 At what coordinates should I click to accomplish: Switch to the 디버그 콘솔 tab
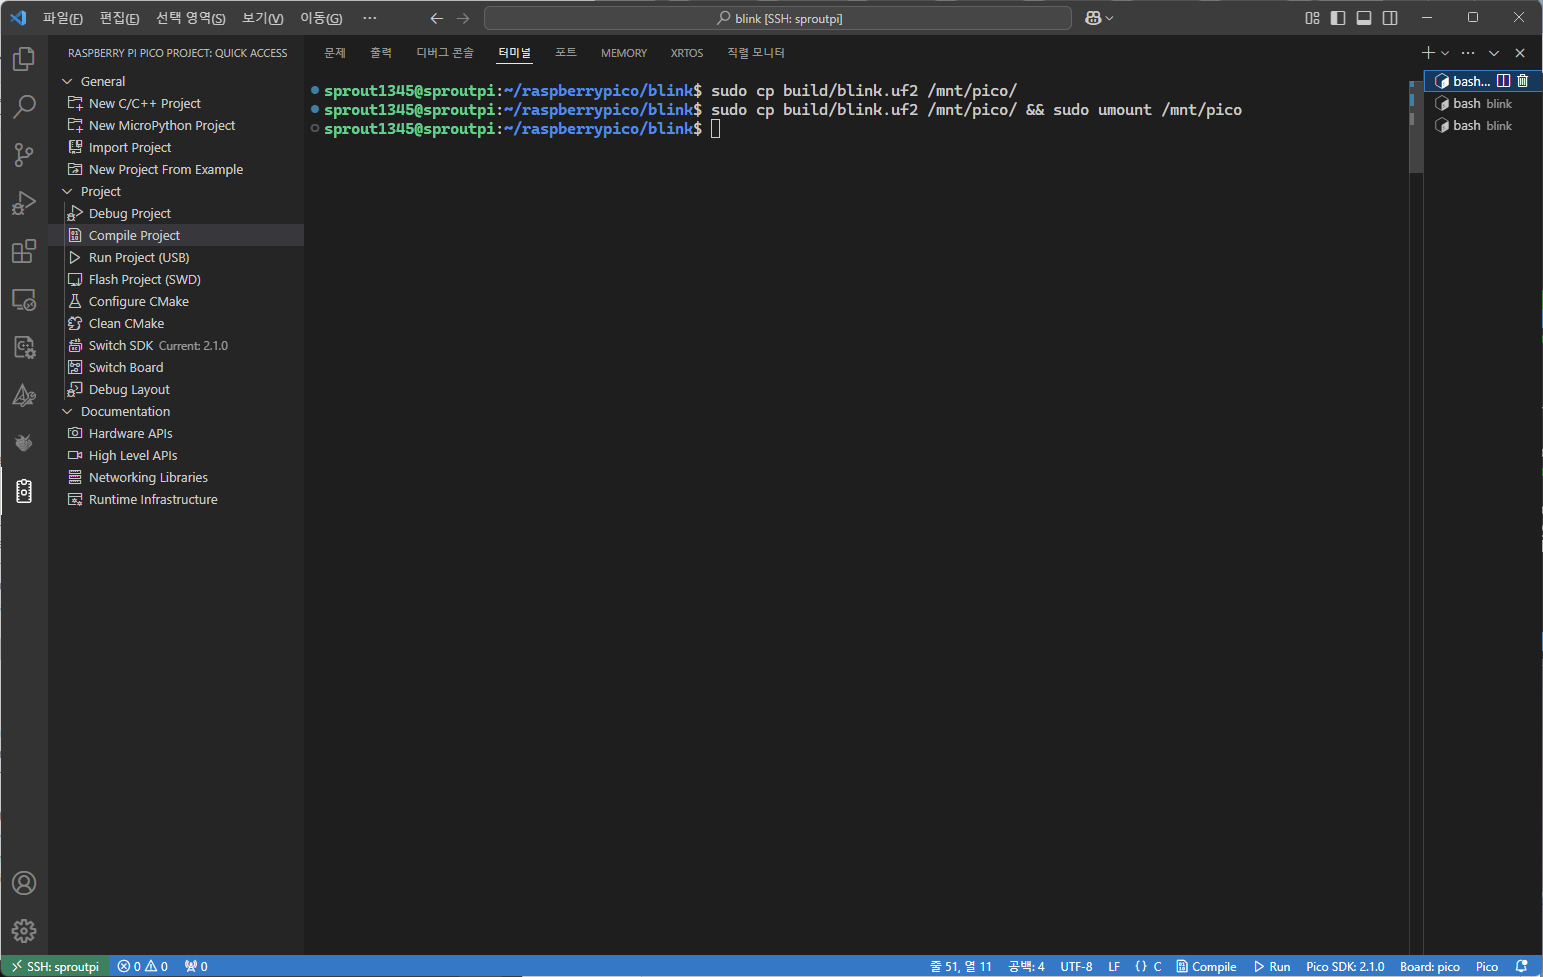click(x=445, y=53)
